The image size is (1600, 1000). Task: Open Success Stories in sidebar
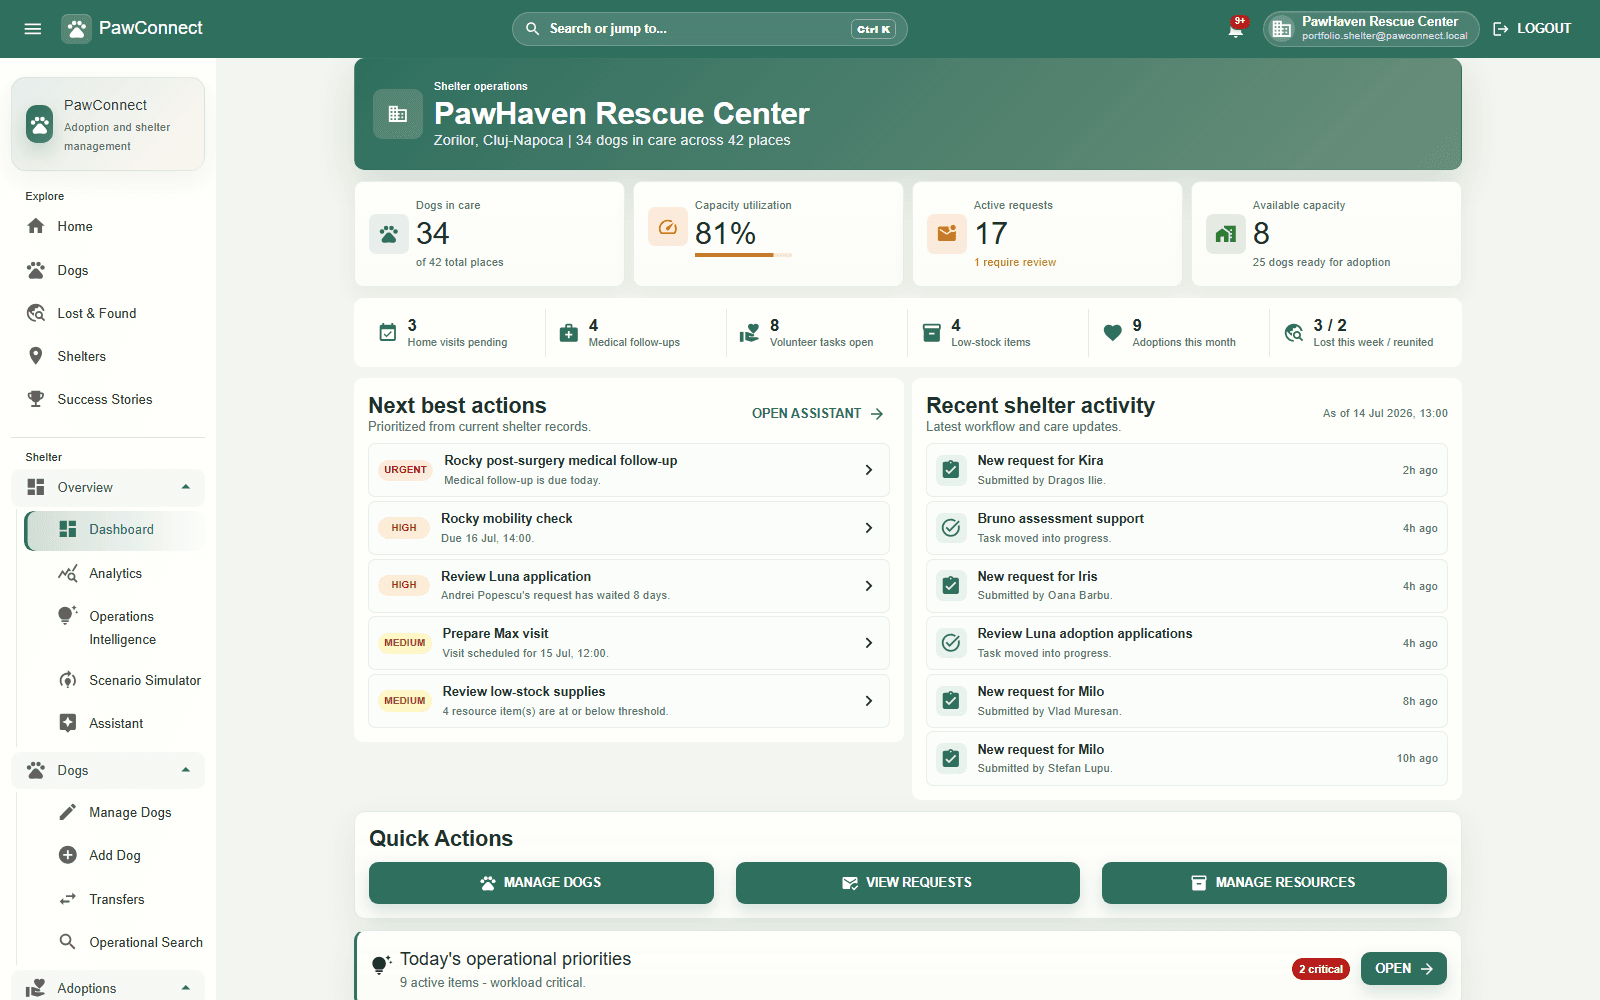coord(108,399)
